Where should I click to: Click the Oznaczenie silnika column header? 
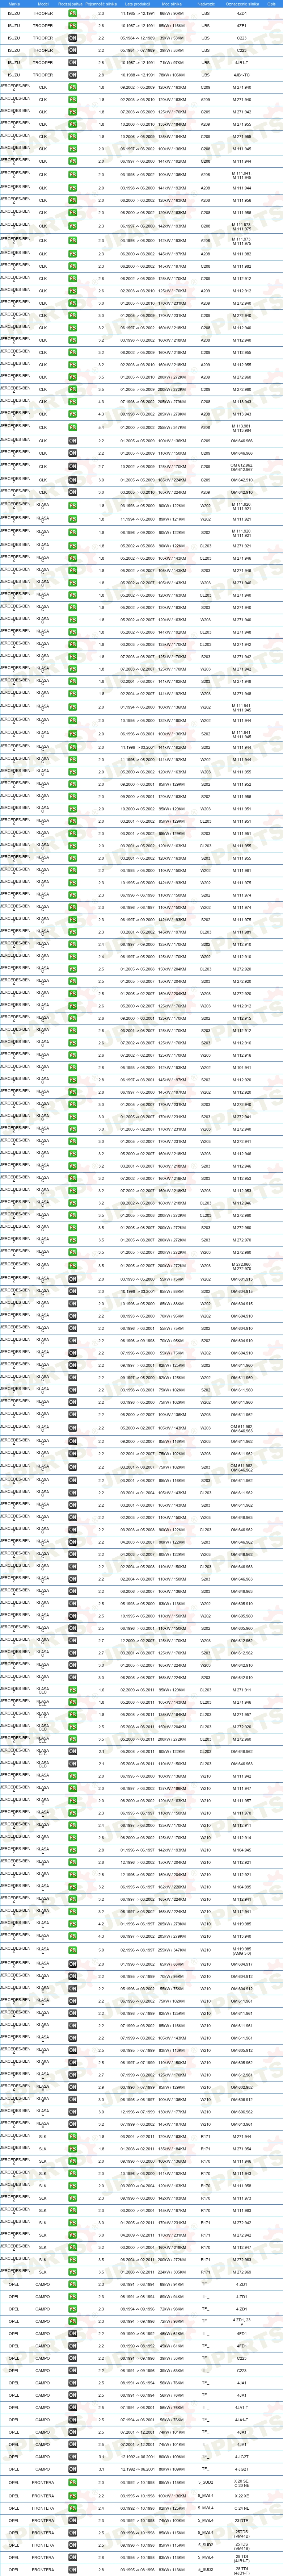[x=242, y=4]
